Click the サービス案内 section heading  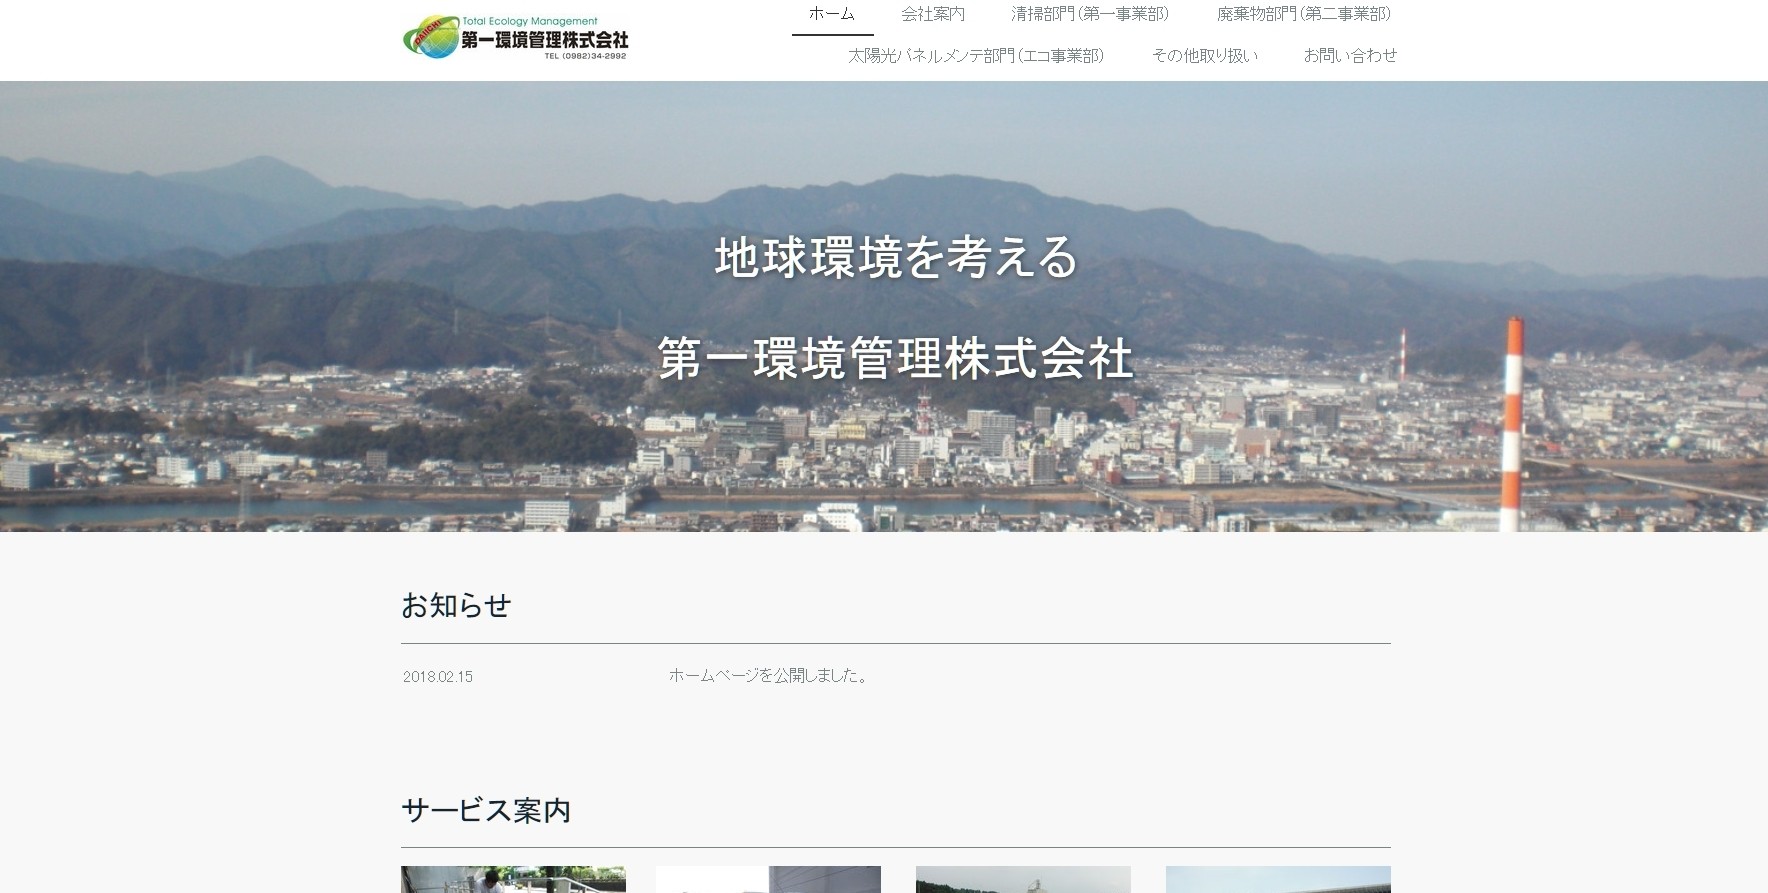coord(486,810)
